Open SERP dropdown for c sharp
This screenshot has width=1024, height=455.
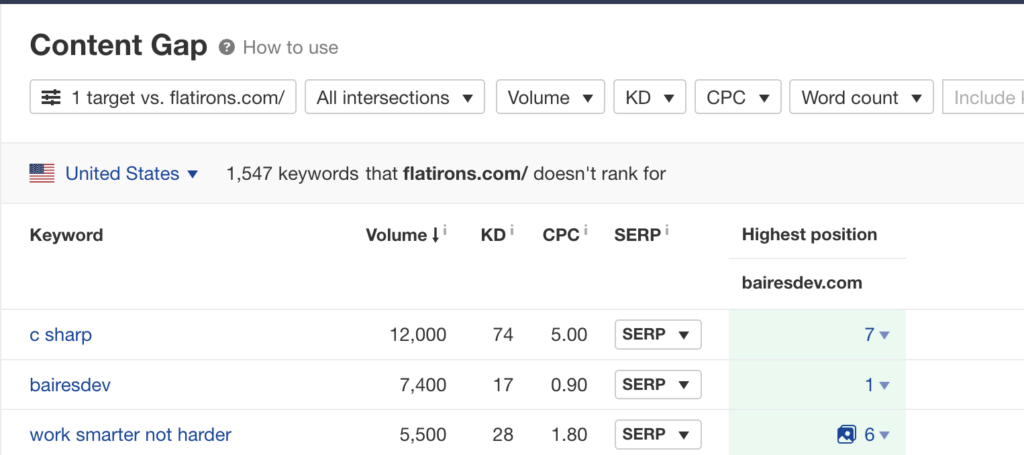click(657, 335)
